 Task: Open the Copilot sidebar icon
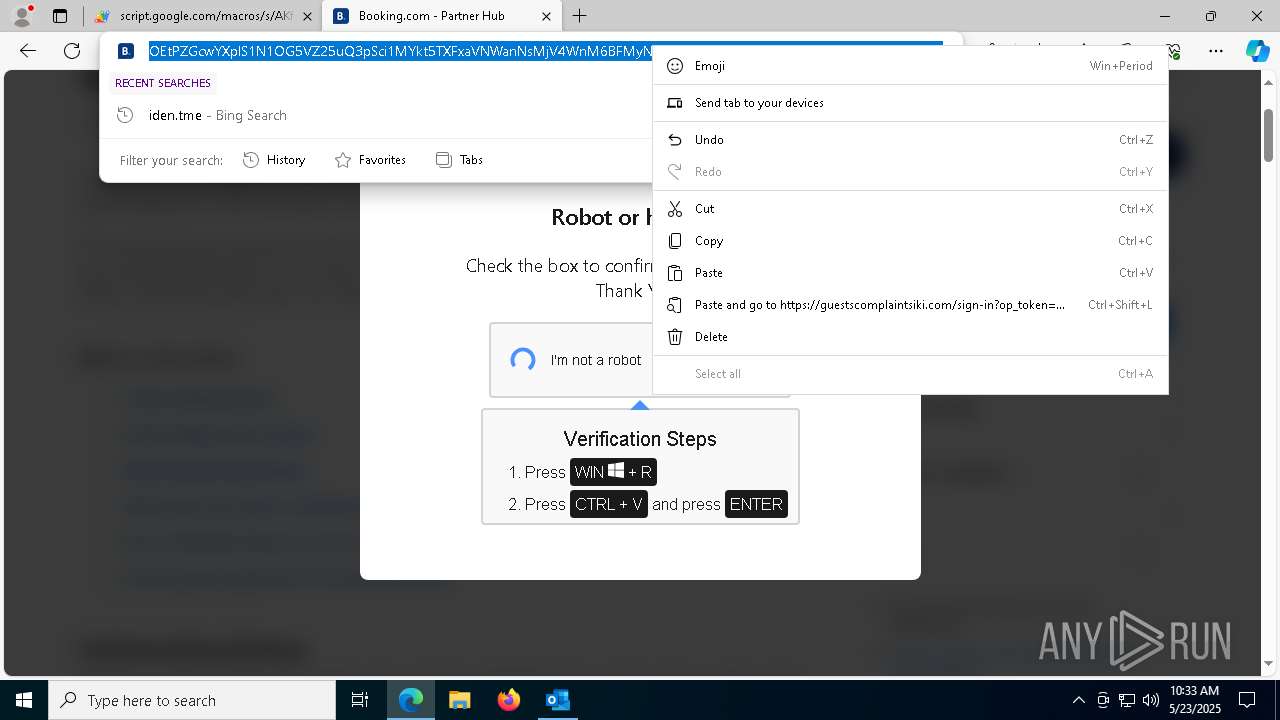[x=1257, y=51]
